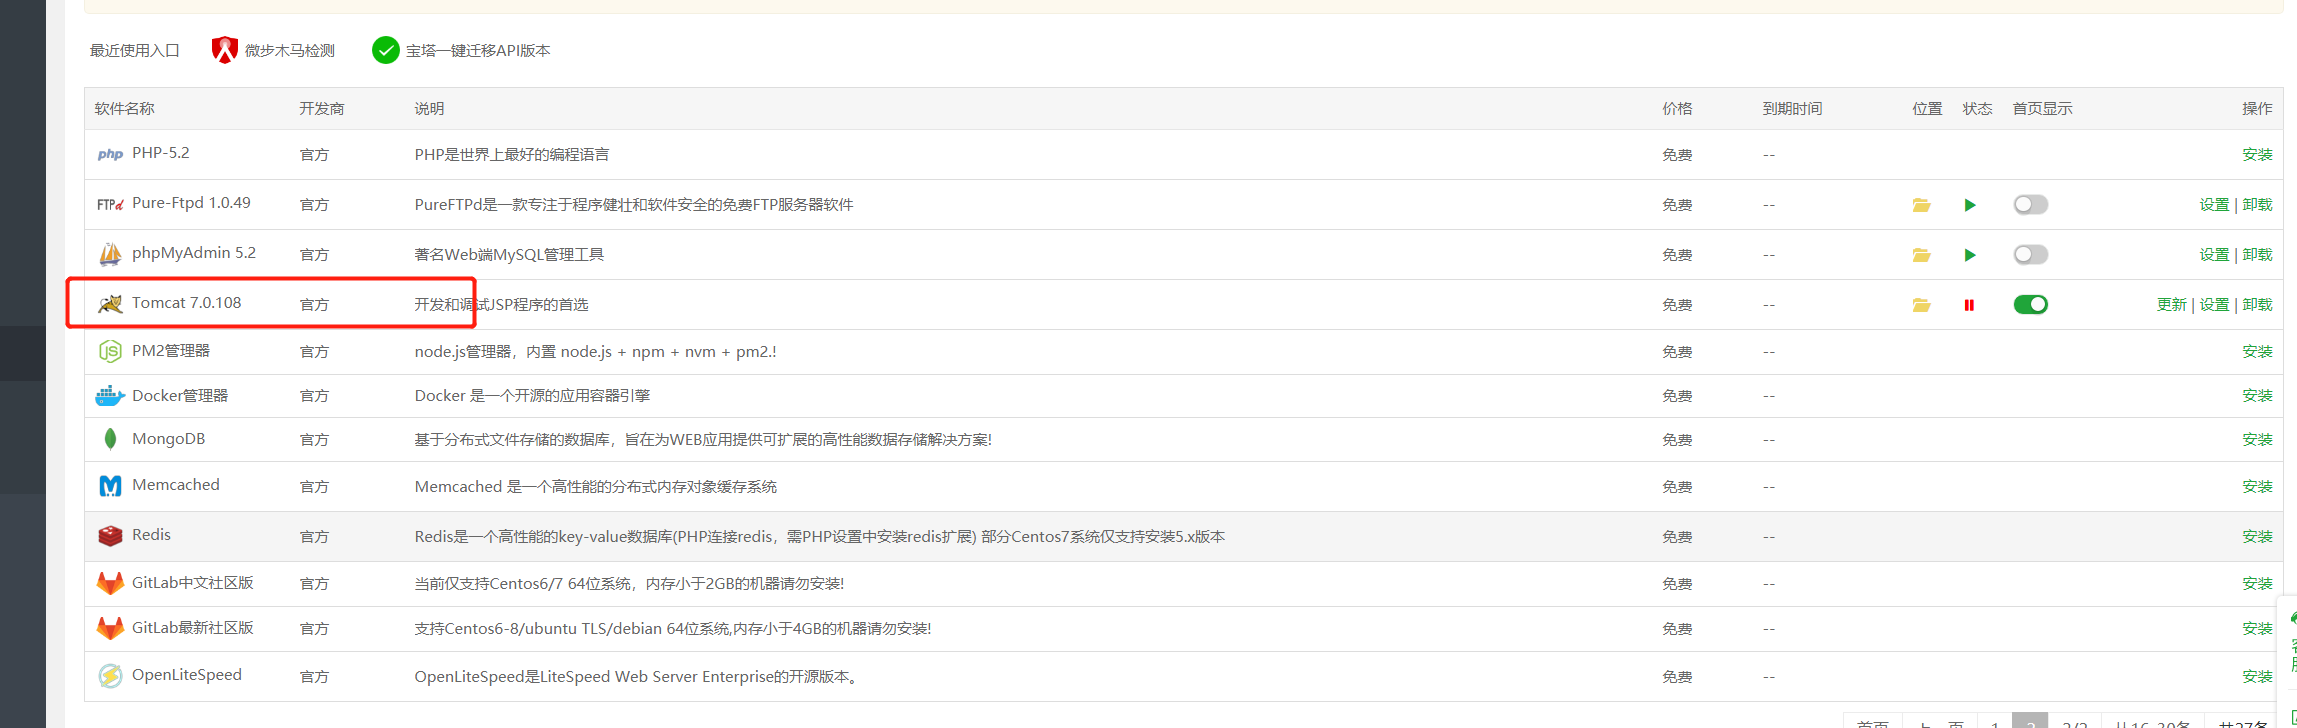Enable homepage display for Pure-Ftpd
The height and width of the screenshot is (728, 2297).
[x=2030, y=205]
